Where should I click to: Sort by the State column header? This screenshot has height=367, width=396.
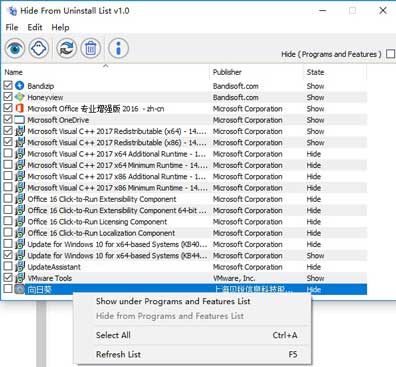(335, 72)
